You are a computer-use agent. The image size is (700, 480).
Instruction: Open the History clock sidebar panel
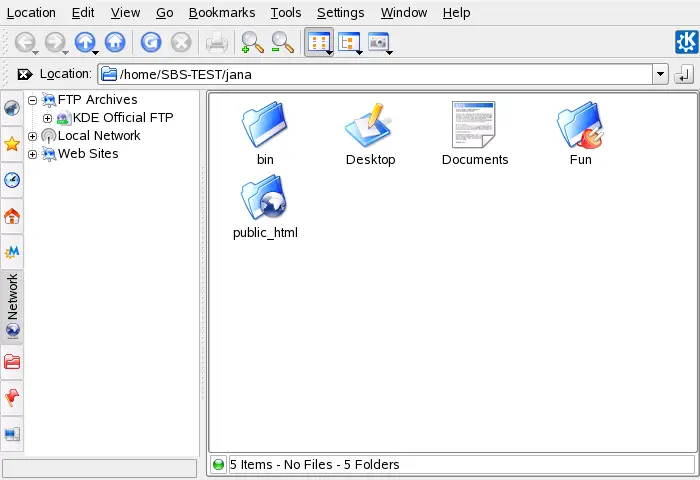click(12, 180)
